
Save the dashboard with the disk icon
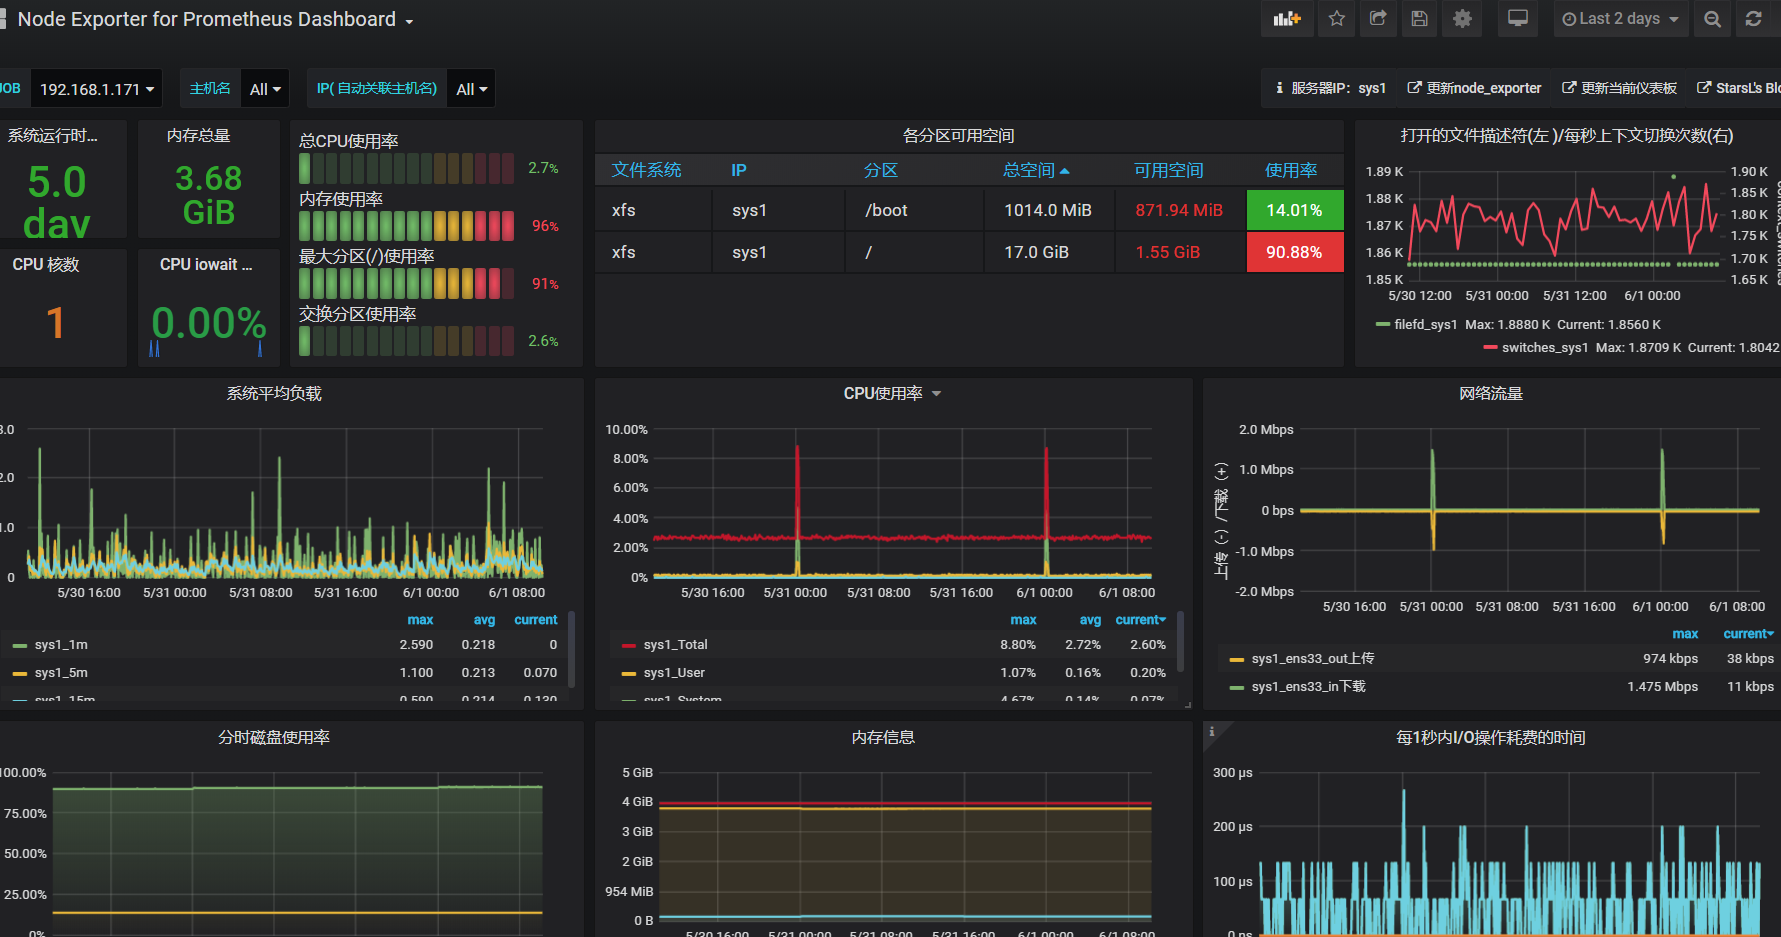coord(1419,19)
